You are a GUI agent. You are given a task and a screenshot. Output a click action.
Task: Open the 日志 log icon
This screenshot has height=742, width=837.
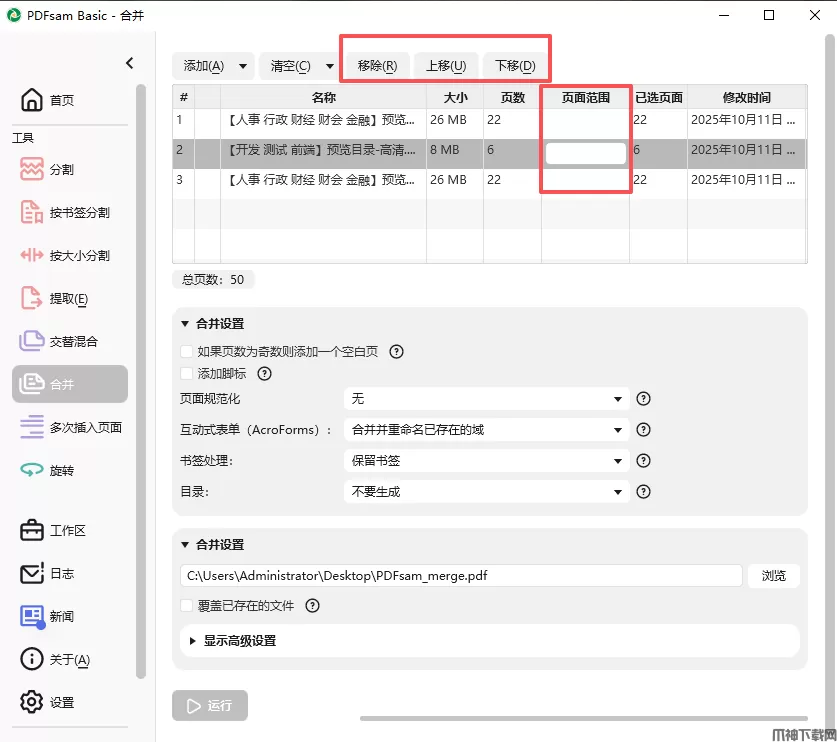coord(32,573)
